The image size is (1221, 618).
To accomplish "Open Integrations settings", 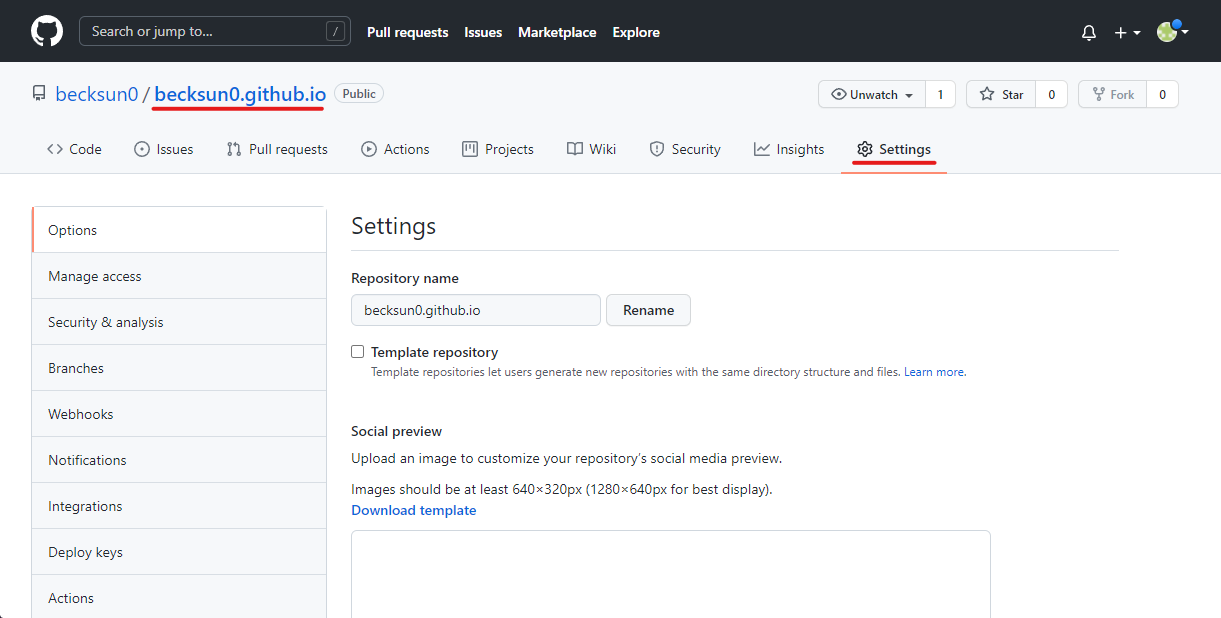I will click(x=179, y=506).
